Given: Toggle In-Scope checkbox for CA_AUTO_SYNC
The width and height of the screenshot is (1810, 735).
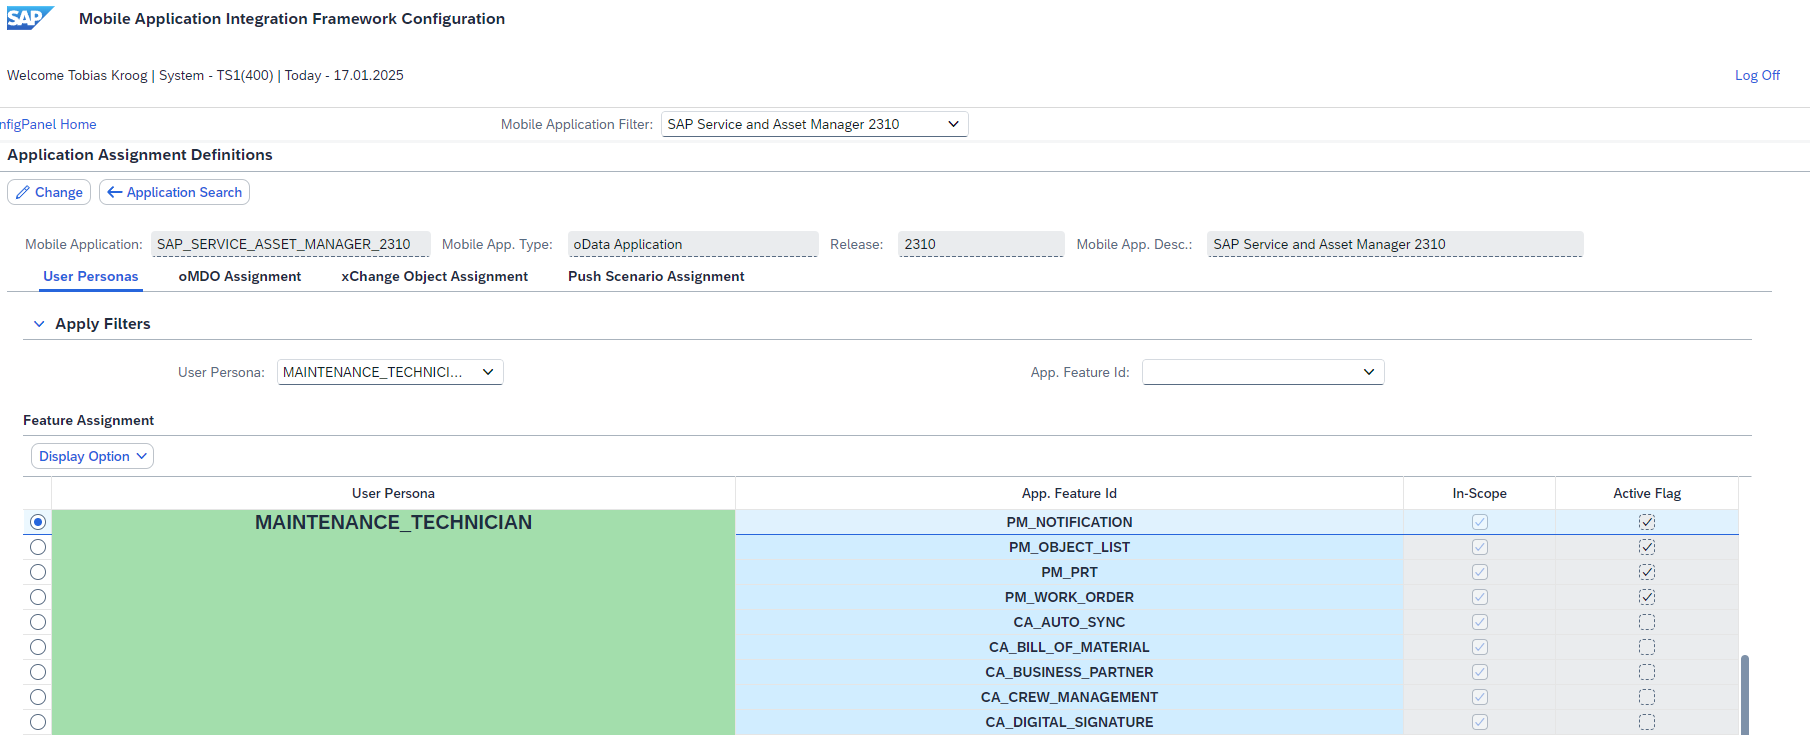Looking at the screenshot, I should pos(1480,622).
